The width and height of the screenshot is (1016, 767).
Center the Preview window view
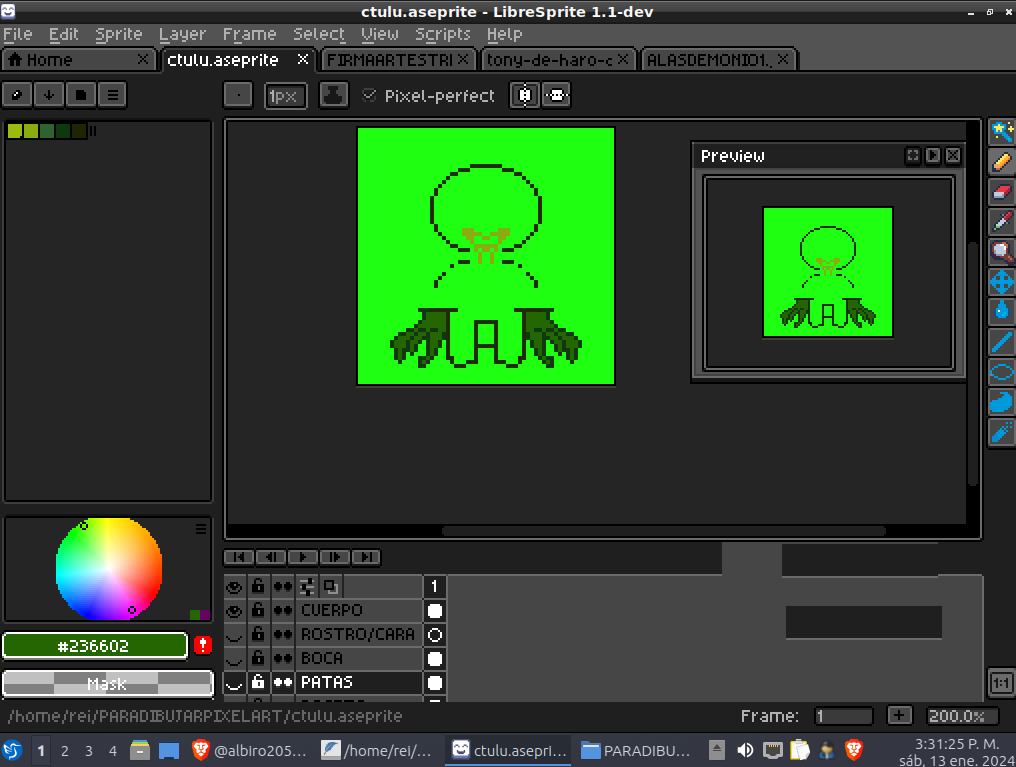[913, 155]
